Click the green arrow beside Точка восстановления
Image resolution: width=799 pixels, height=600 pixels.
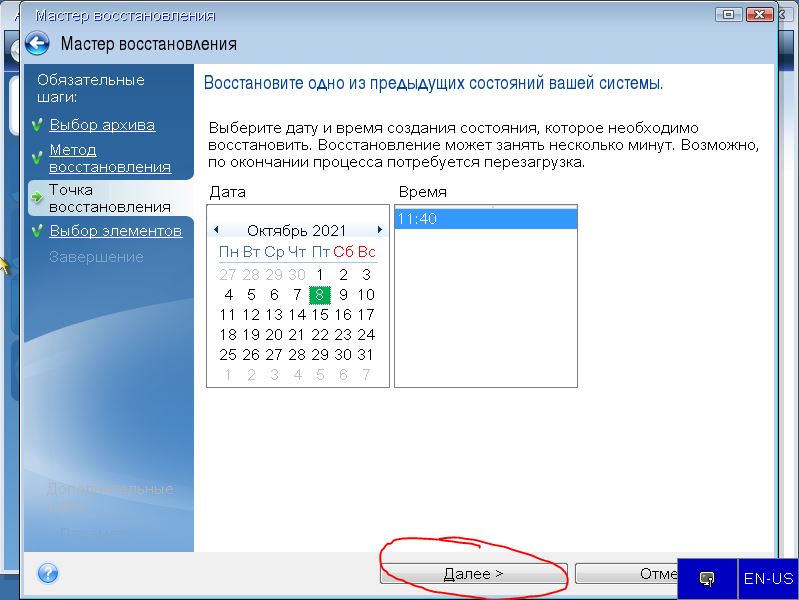click(37, 198)
